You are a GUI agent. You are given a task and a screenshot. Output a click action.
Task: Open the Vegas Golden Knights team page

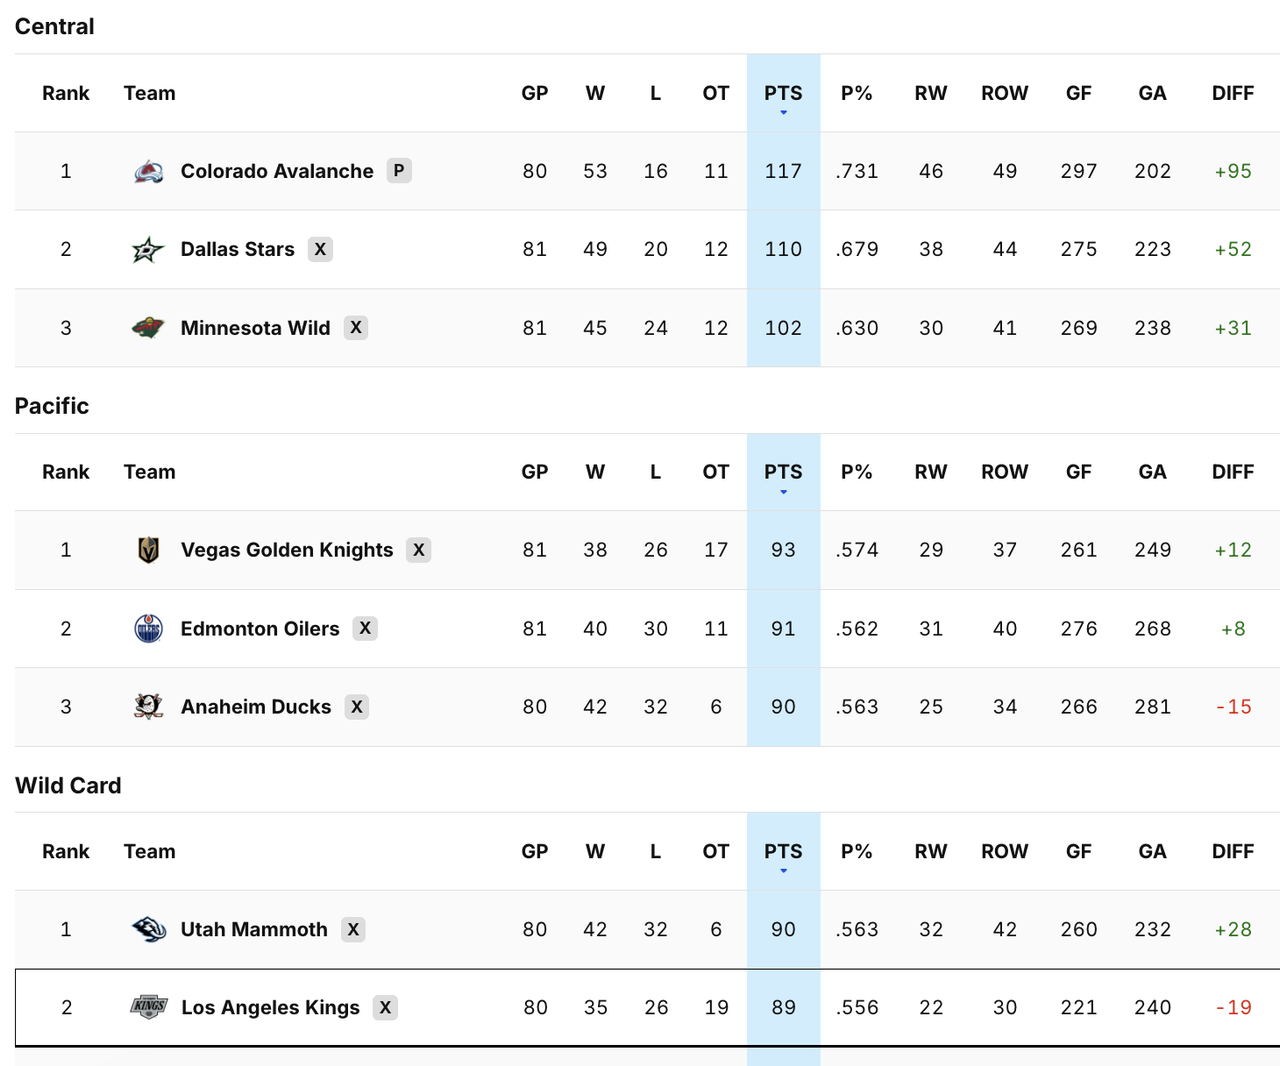[286, 549]
